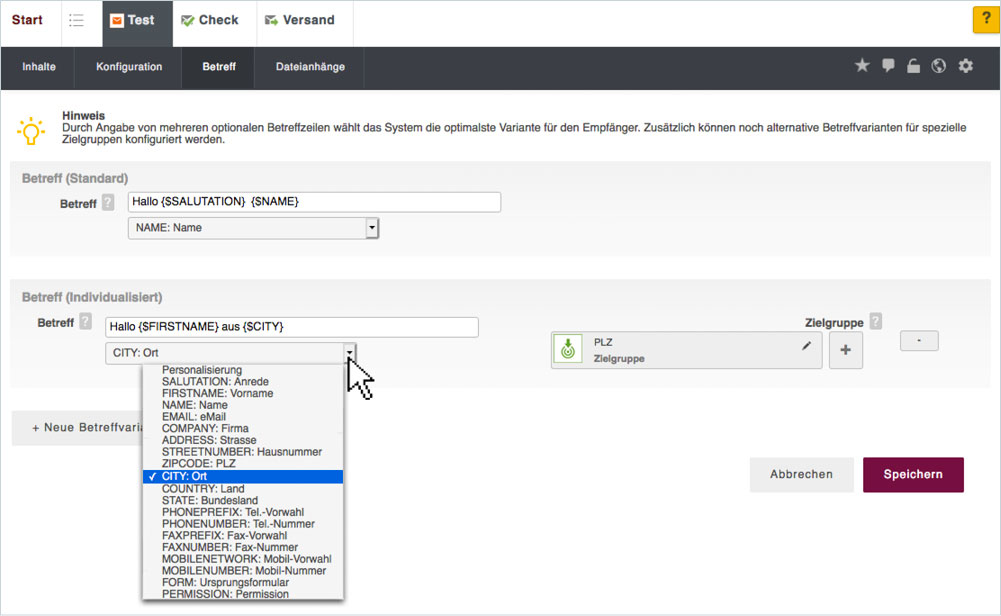This screenshot has width=1001, height=616.
Task: Collapse the CITY: Ort dropdown arrow
Action: (349, 352)
